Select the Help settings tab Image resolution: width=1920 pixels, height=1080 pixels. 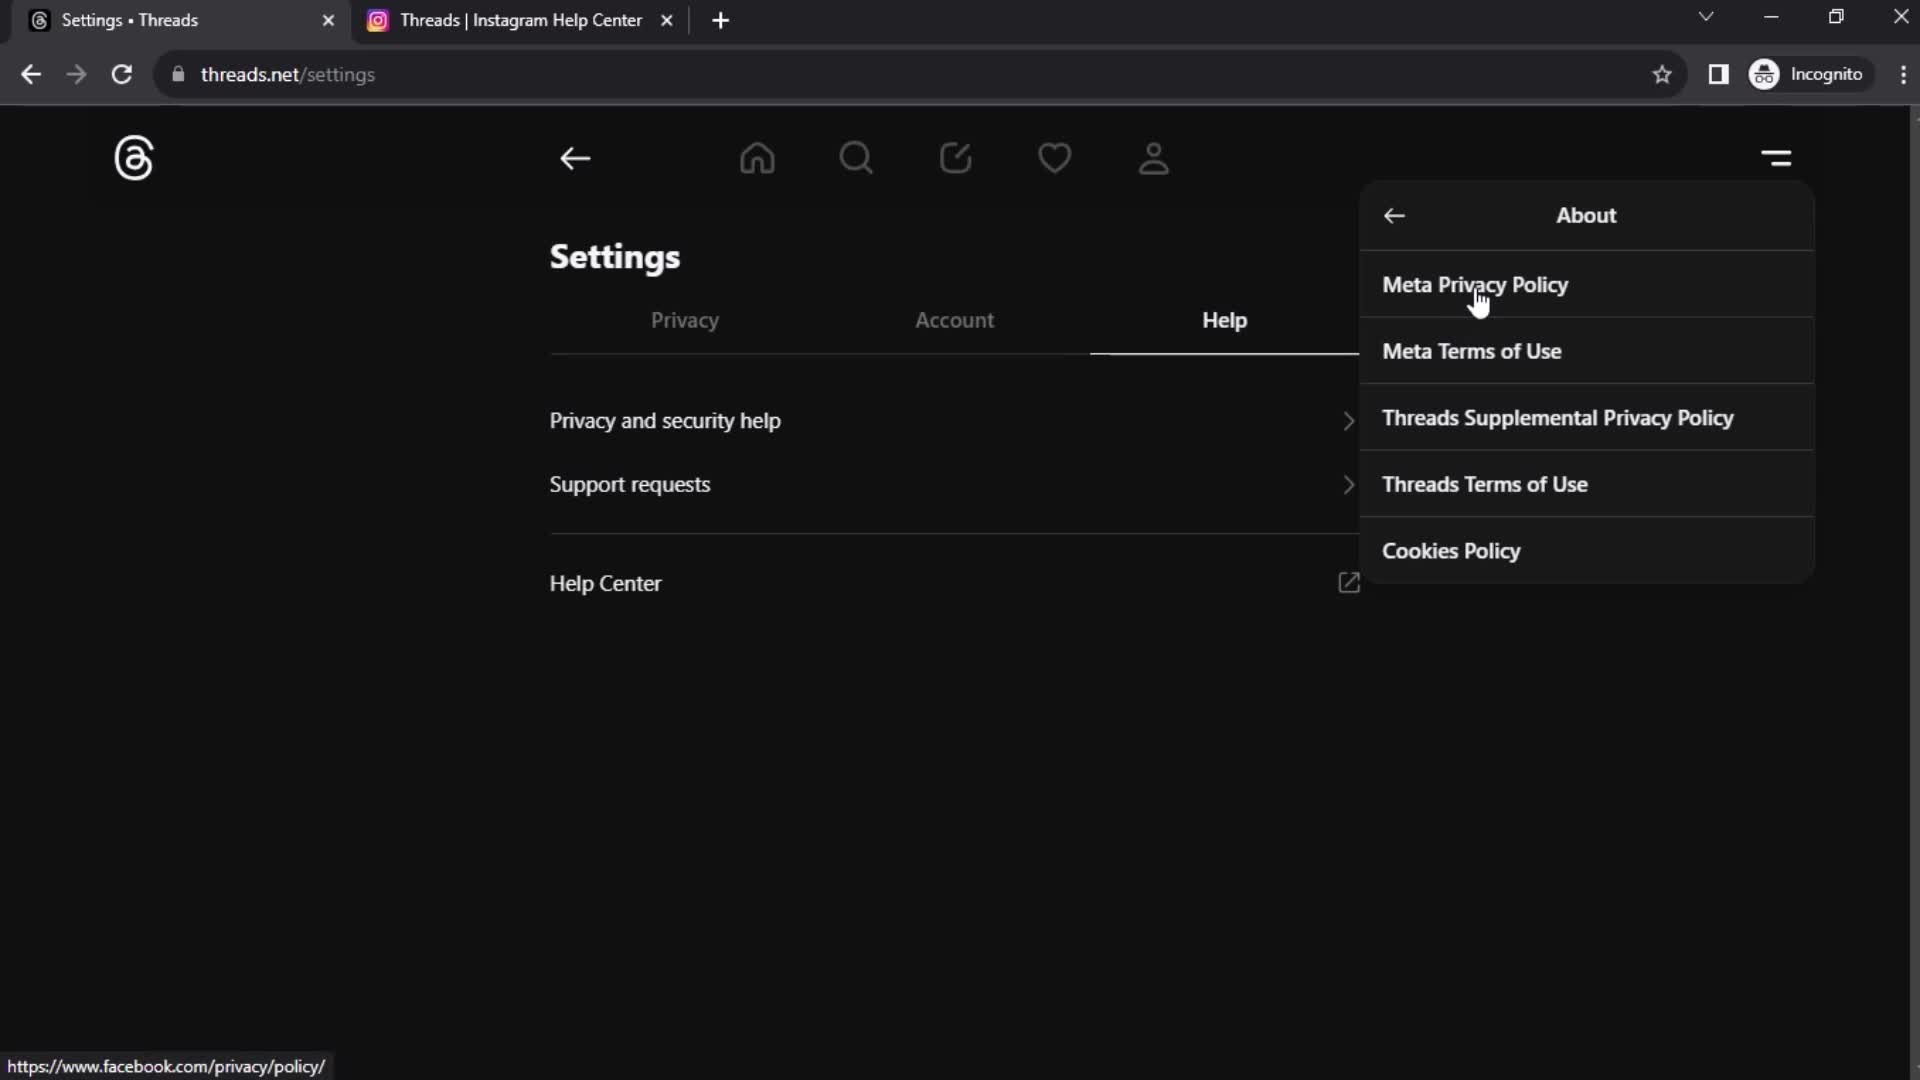click(1224, 320)
